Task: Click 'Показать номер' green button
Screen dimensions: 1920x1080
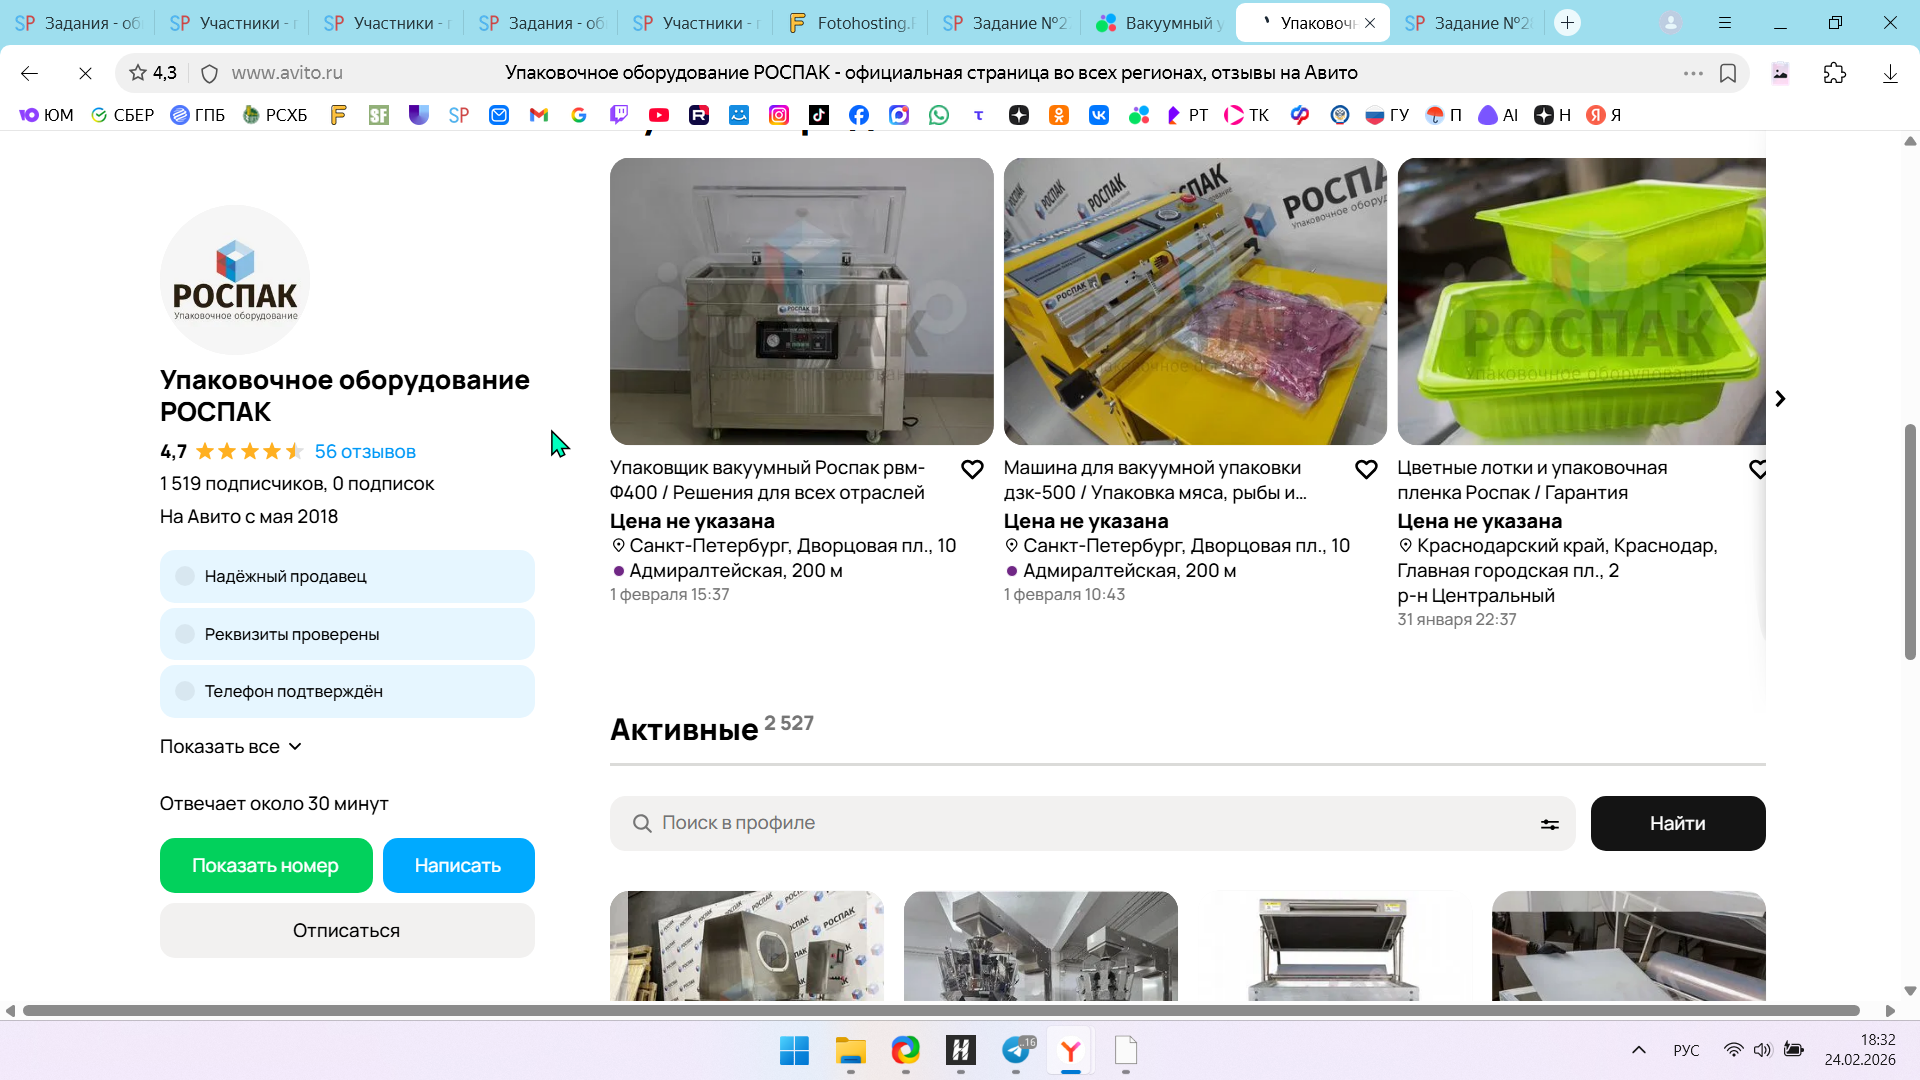Action: (266, 865)
